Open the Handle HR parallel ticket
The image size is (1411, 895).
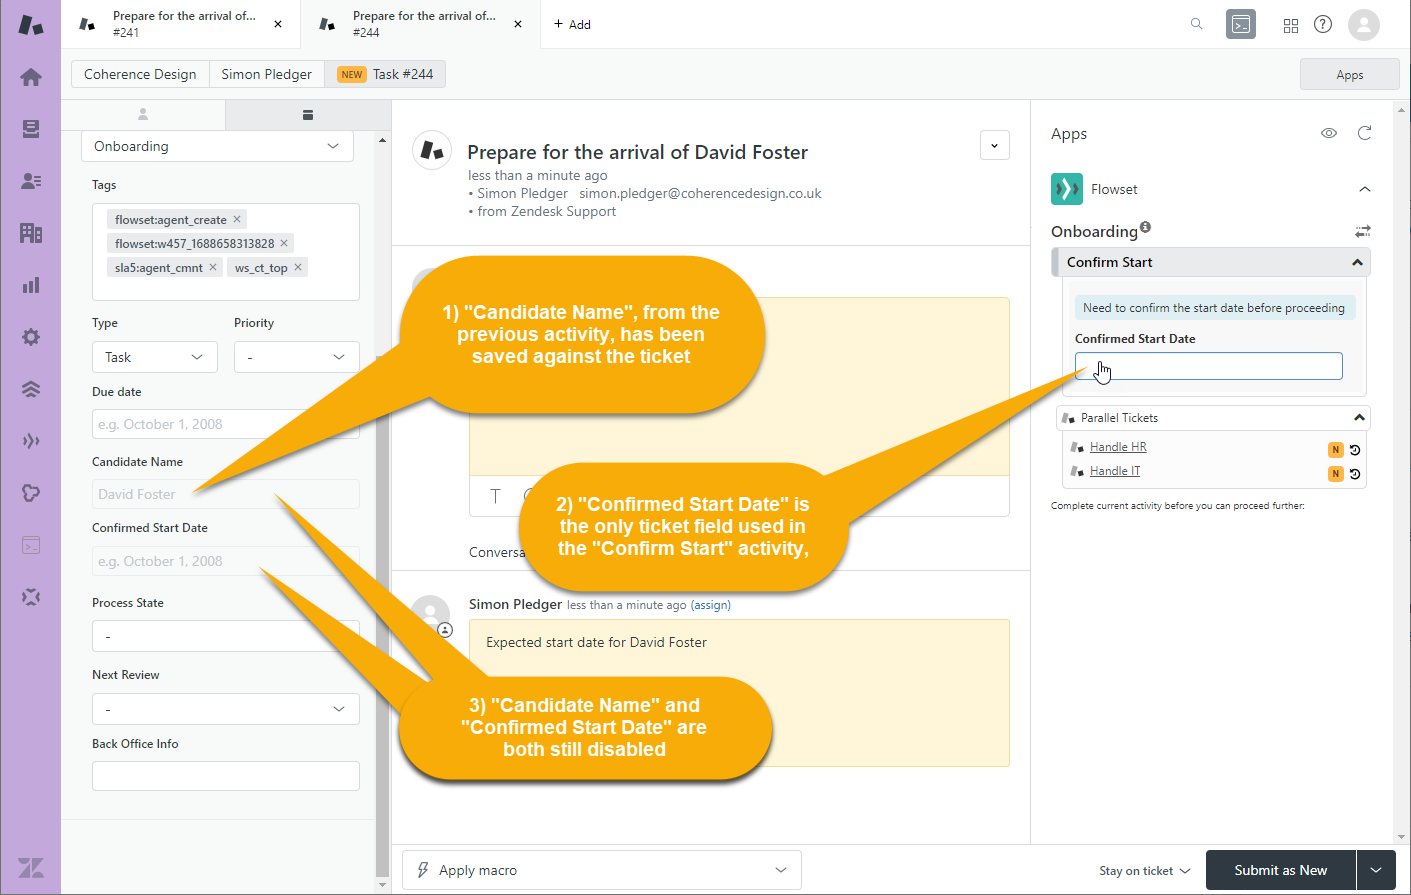(1118, 447)
